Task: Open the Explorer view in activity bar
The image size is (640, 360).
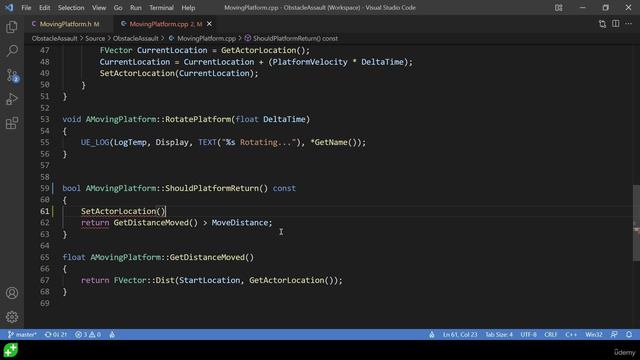Action: coord(12,27)
